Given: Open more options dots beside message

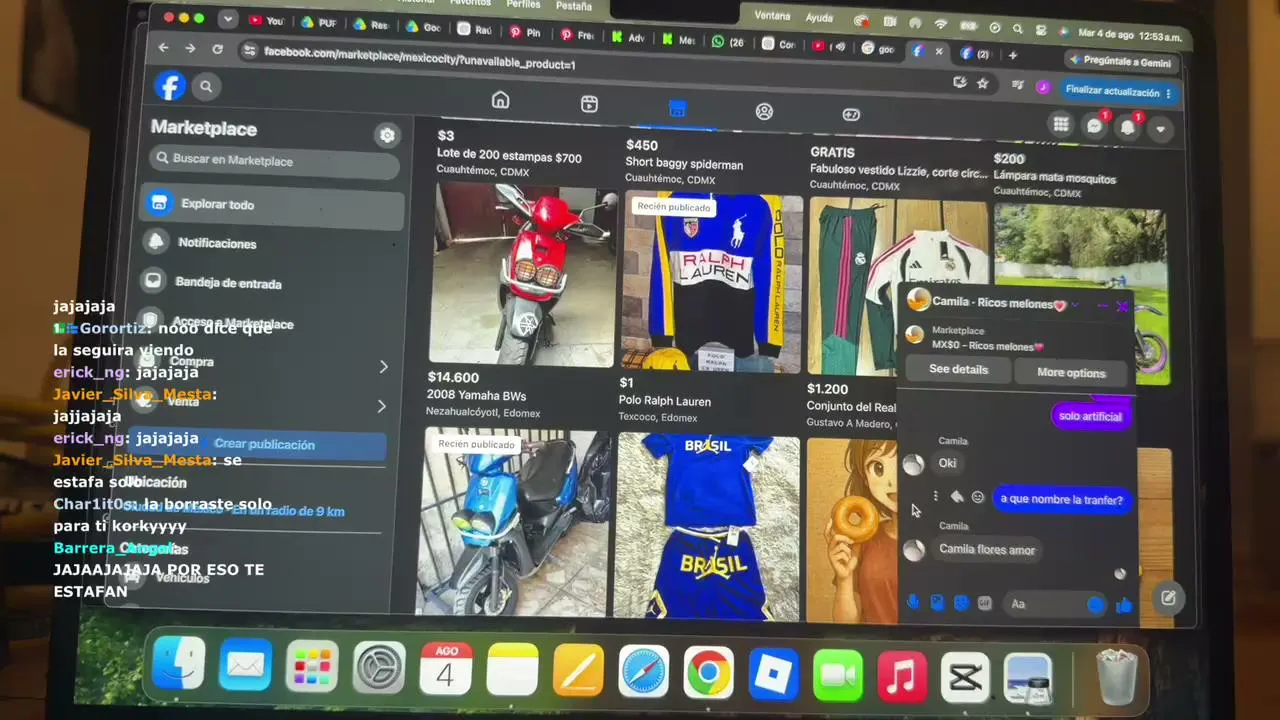Looking at the screenshot, I should pos(936,496).
